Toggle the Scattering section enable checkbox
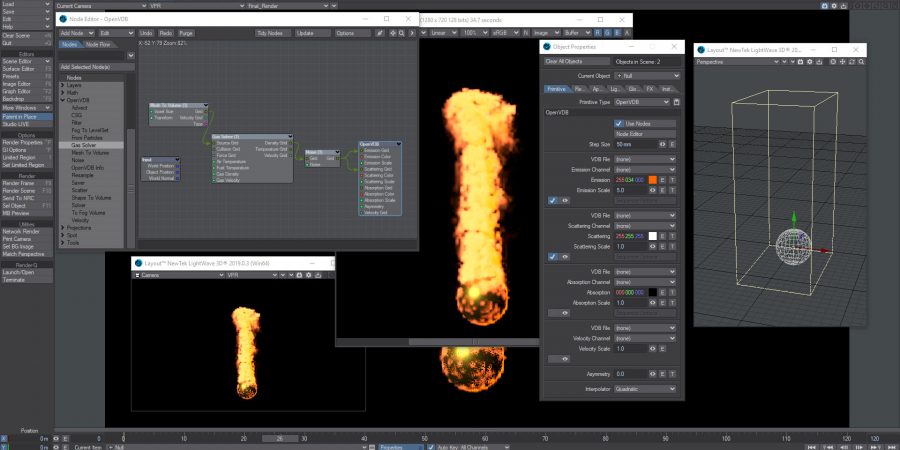900x450 pixels. click(553, 256)
